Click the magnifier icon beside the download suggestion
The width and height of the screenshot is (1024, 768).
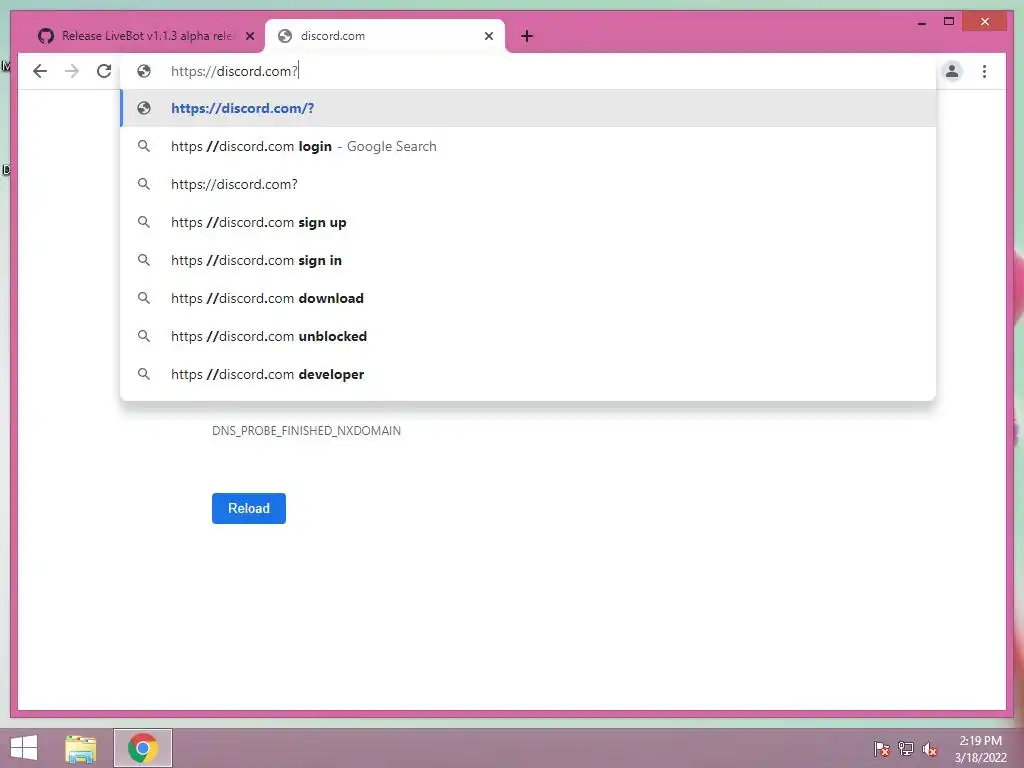[x=144, y=298]
